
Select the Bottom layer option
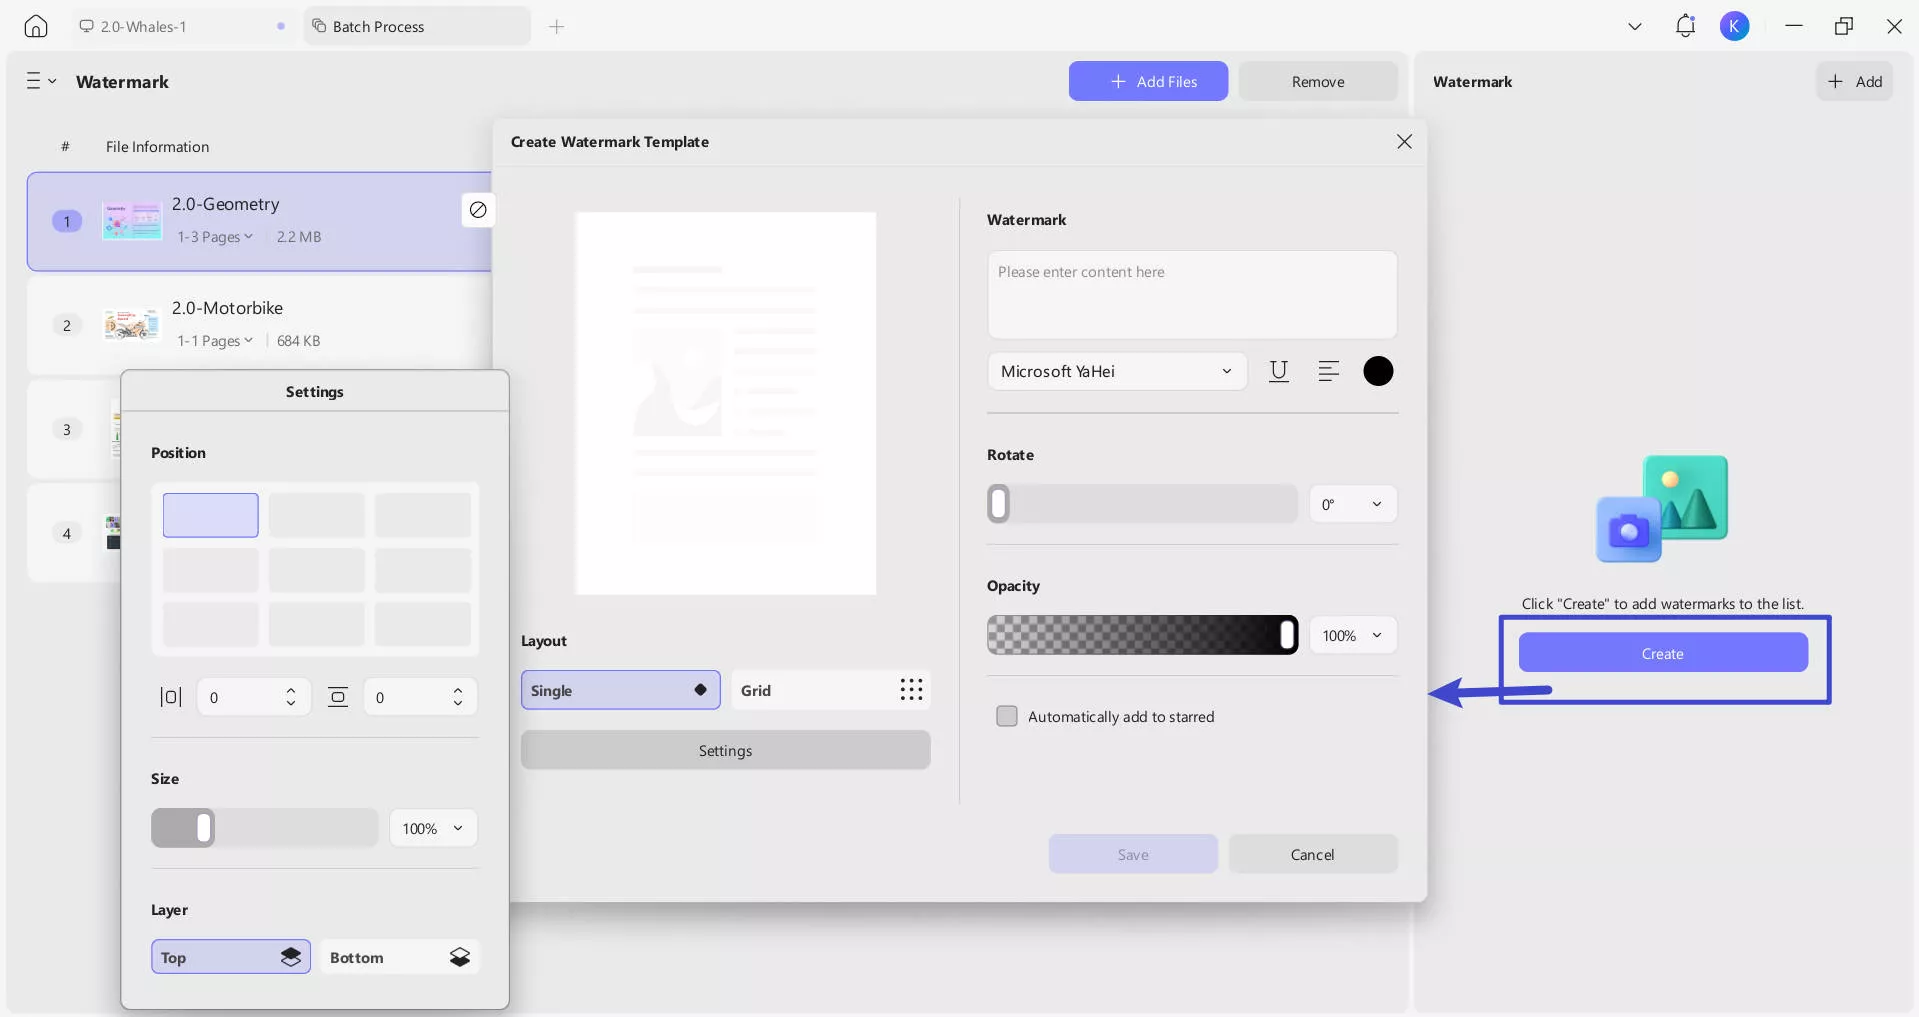pyautogui.click(x=399, y=957)
